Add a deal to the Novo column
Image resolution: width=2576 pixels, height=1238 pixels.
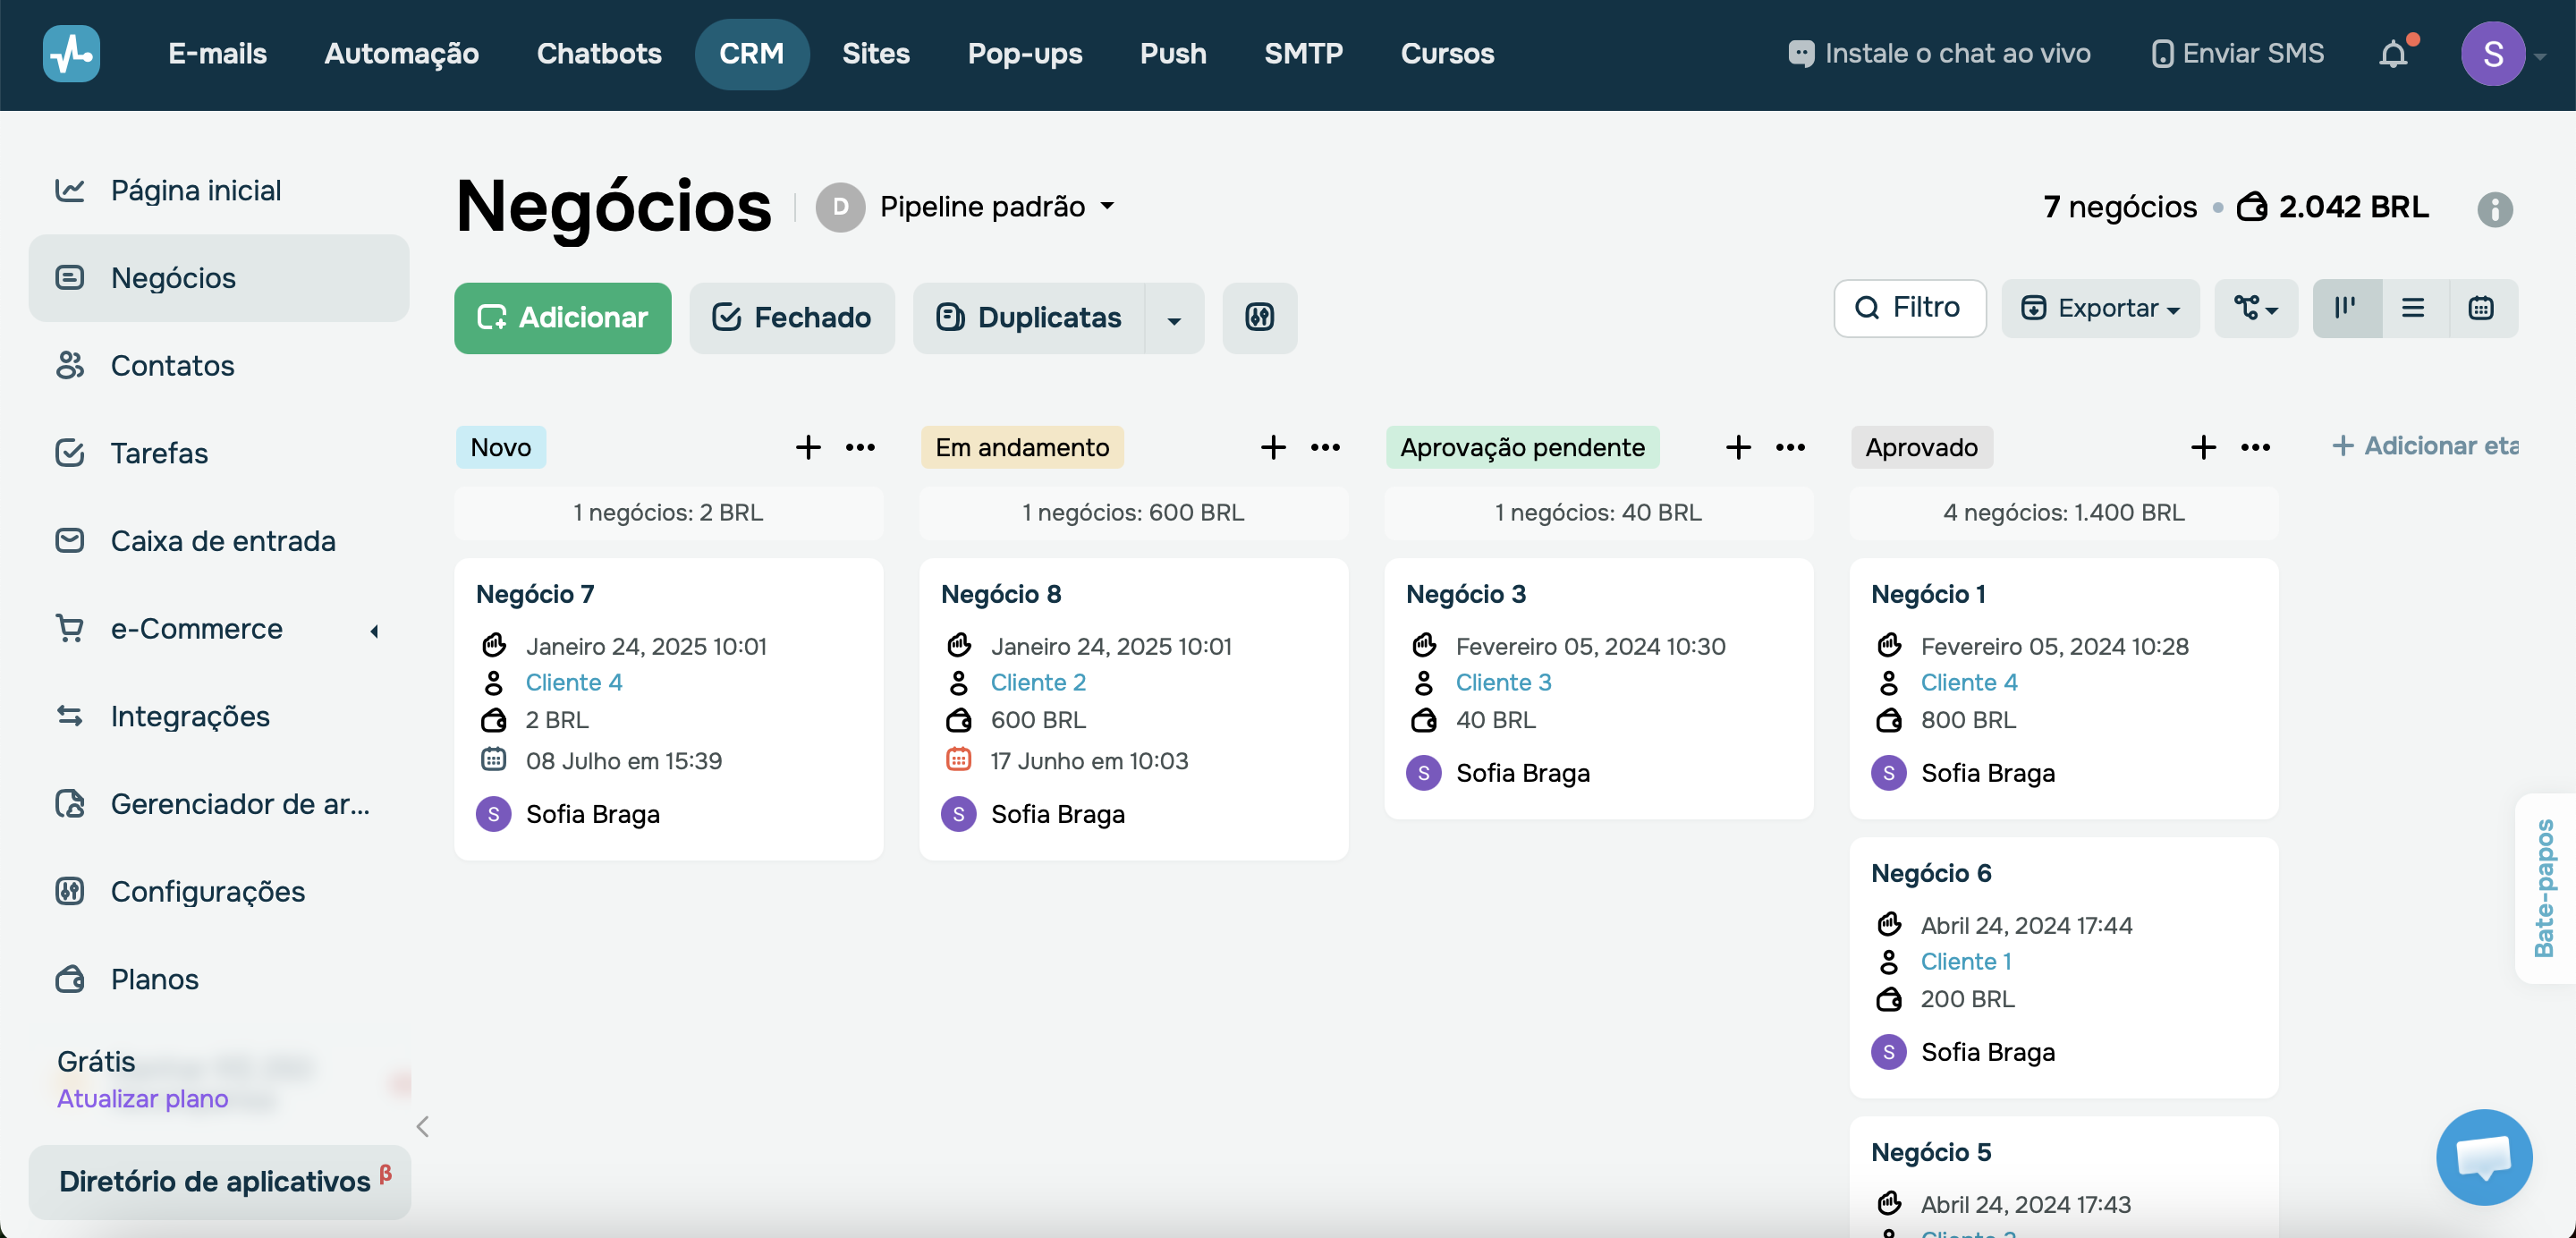pyautogui.click(x=808, y=447)
